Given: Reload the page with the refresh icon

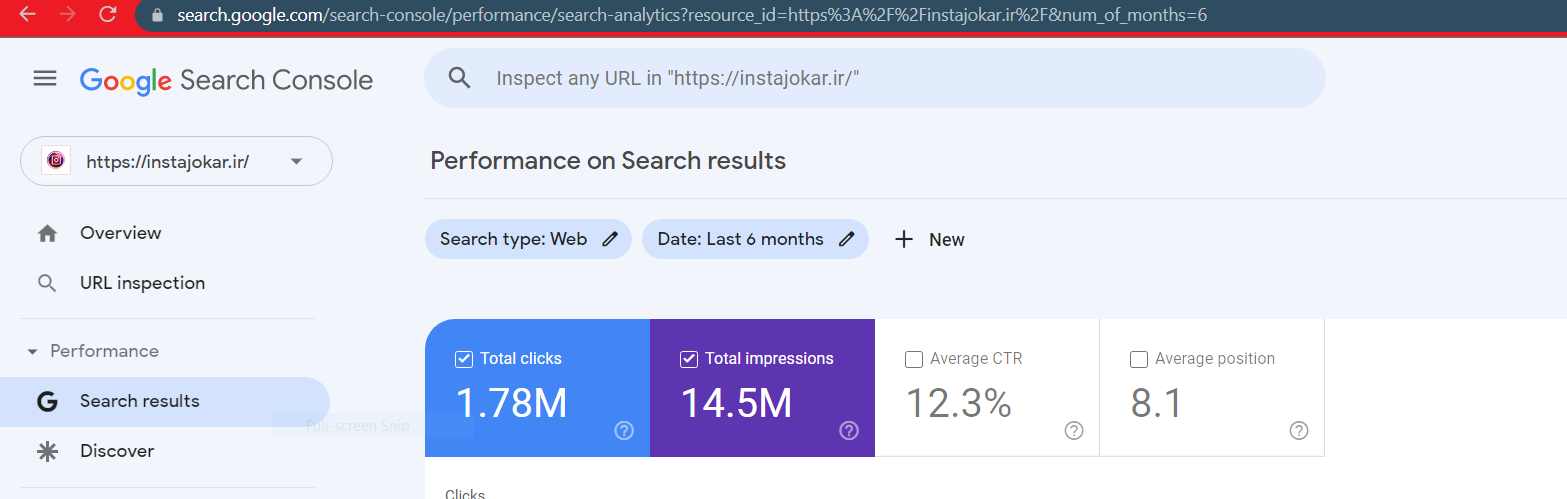Looking at the screenshot, I should 108,15.
